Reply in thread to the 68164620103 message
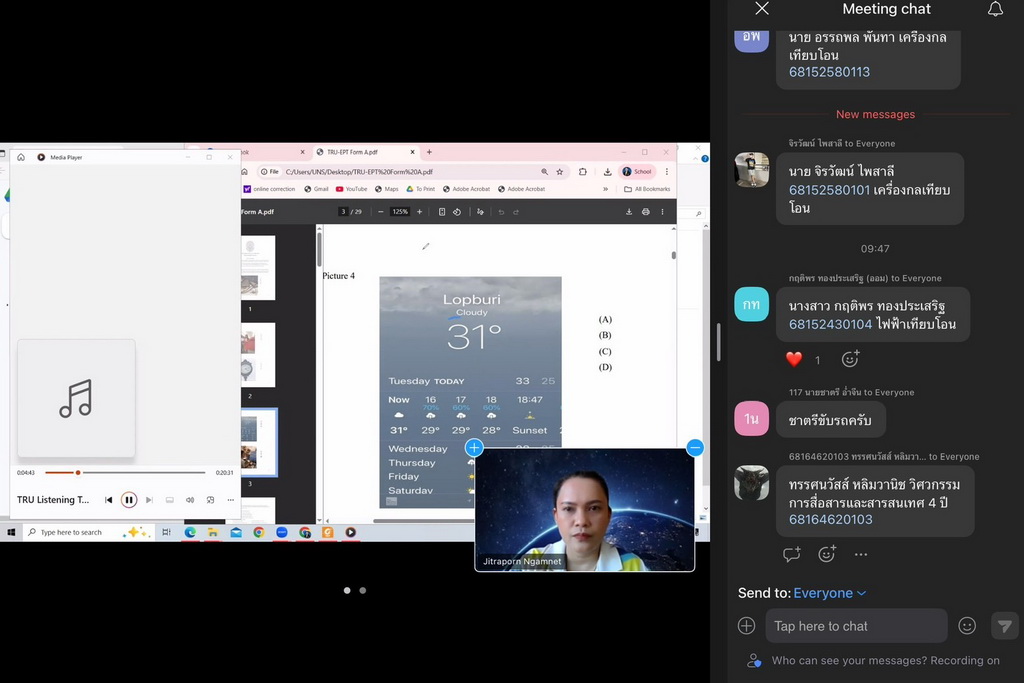 792,554
